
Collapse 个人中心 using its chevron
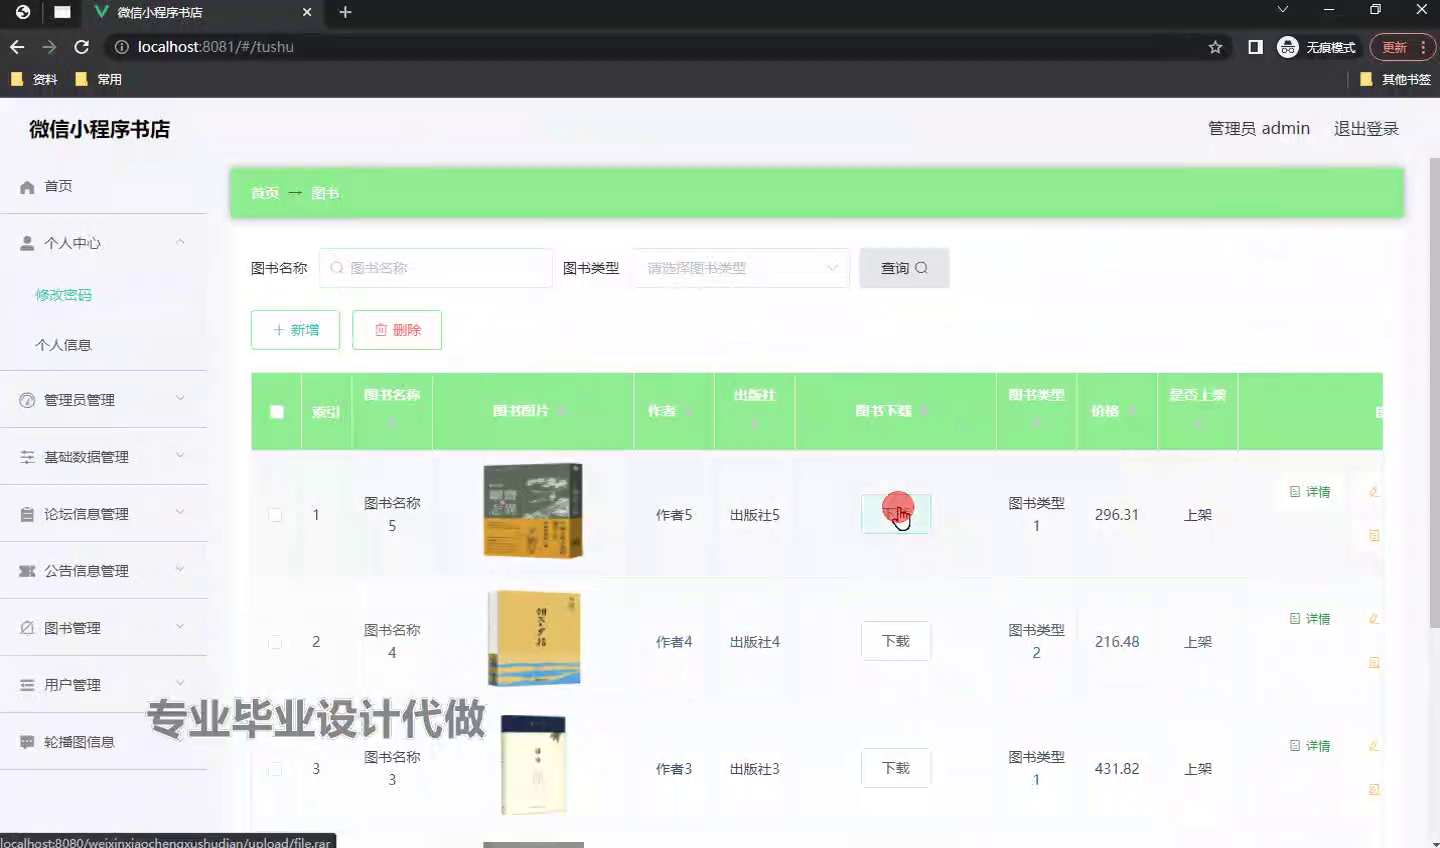pyautogui.click(x=180, y=242)
